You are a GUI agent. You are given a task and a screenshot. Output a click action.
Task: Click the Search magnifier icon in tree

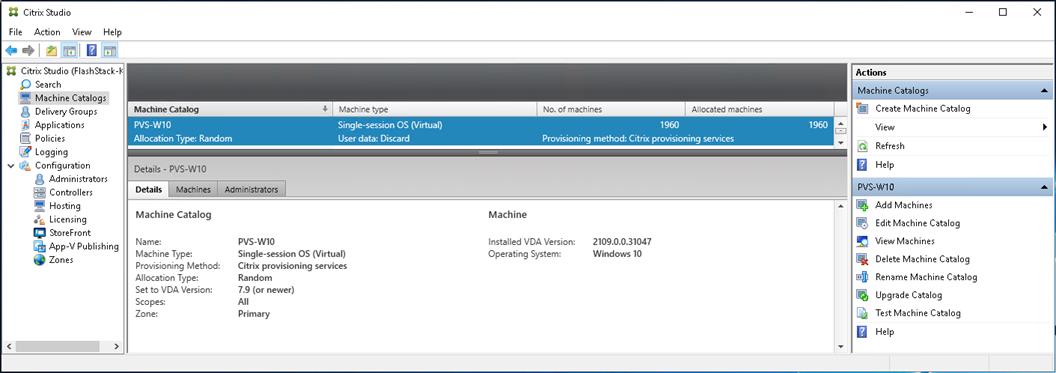tap(26, 84)
